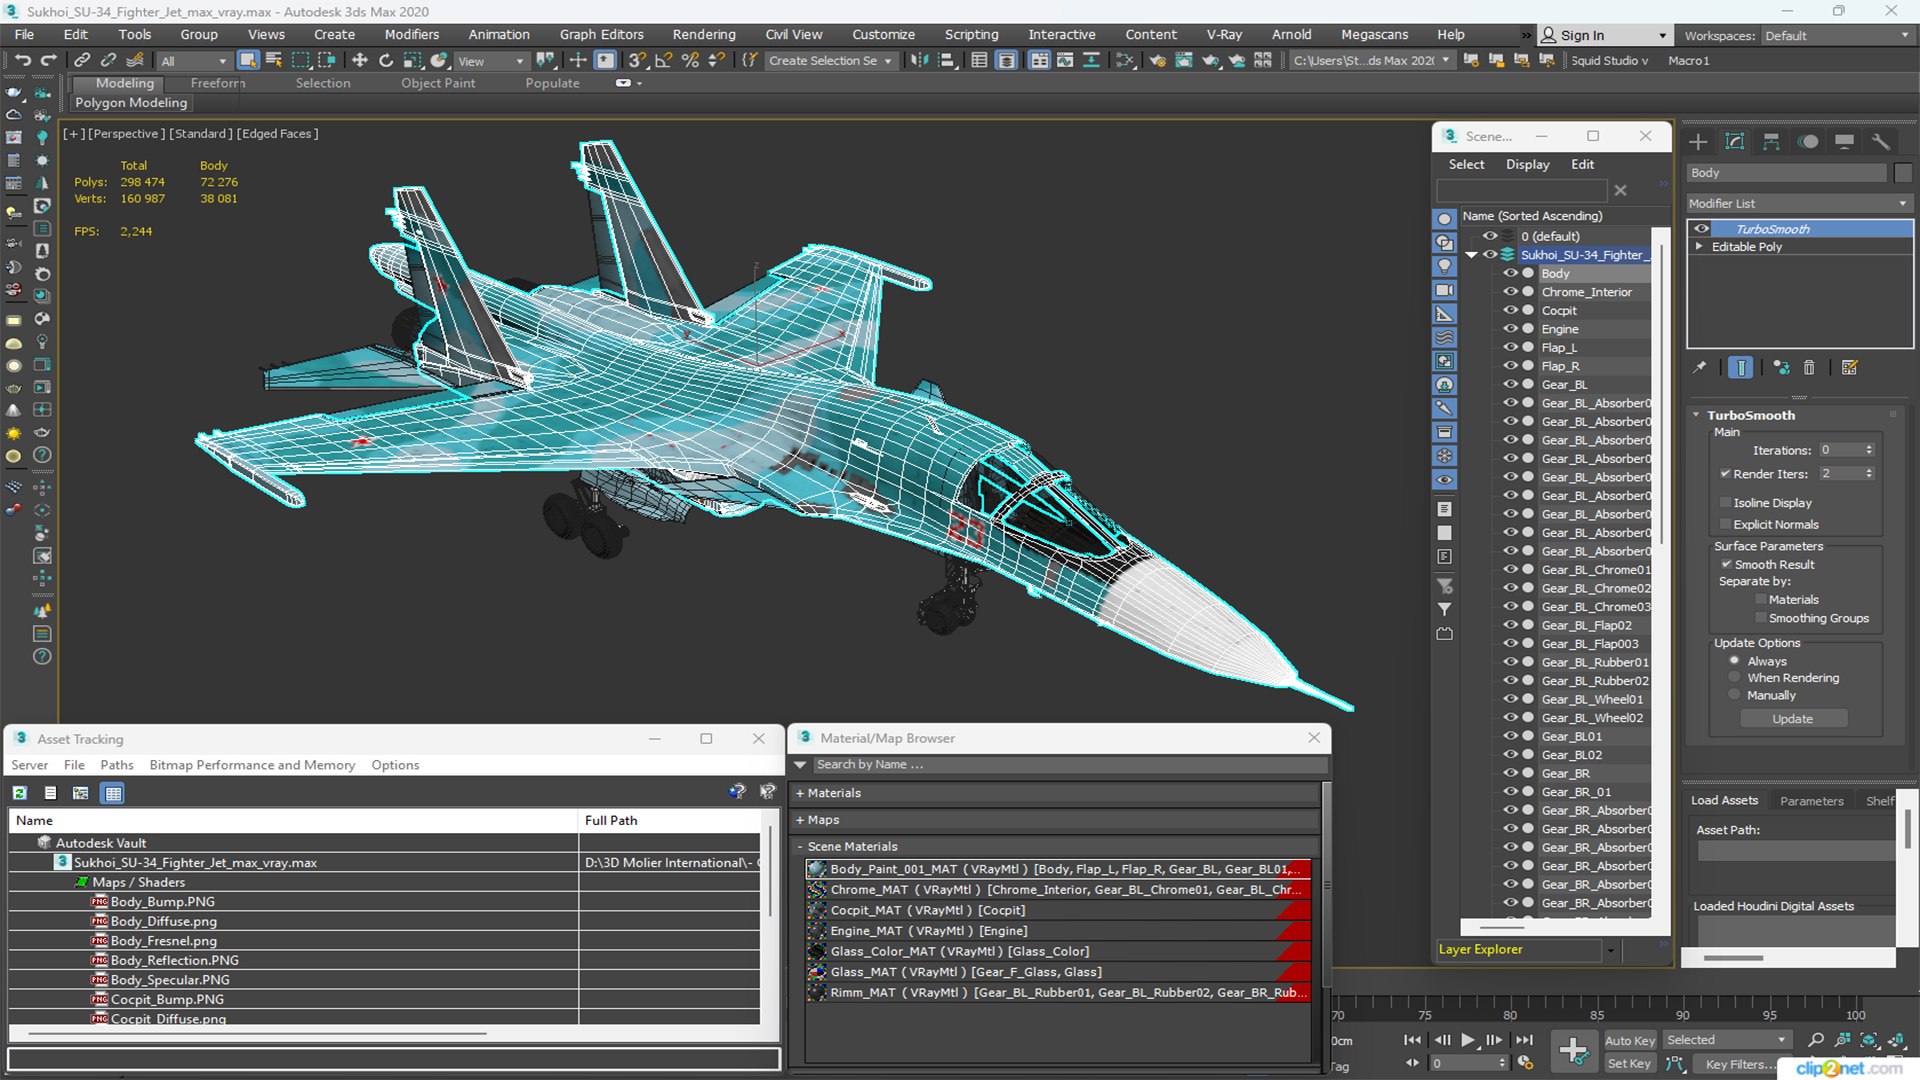Switch to the Freeform ribbon tab

tap(218, 83)
